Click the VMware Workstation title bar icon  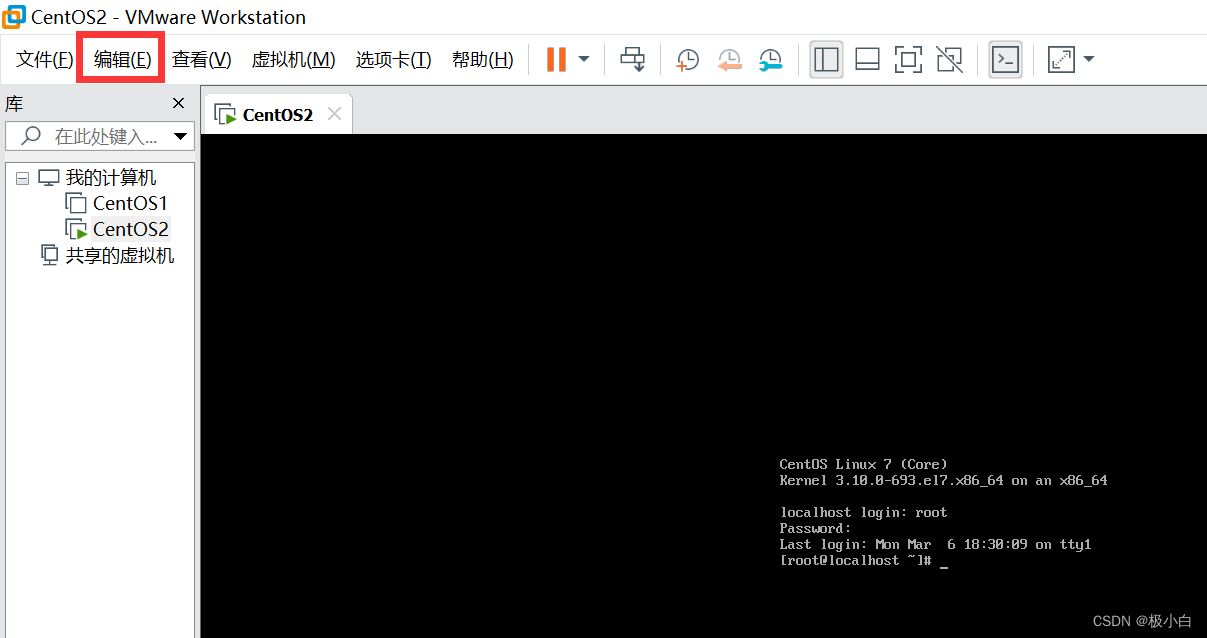(14, 17)
